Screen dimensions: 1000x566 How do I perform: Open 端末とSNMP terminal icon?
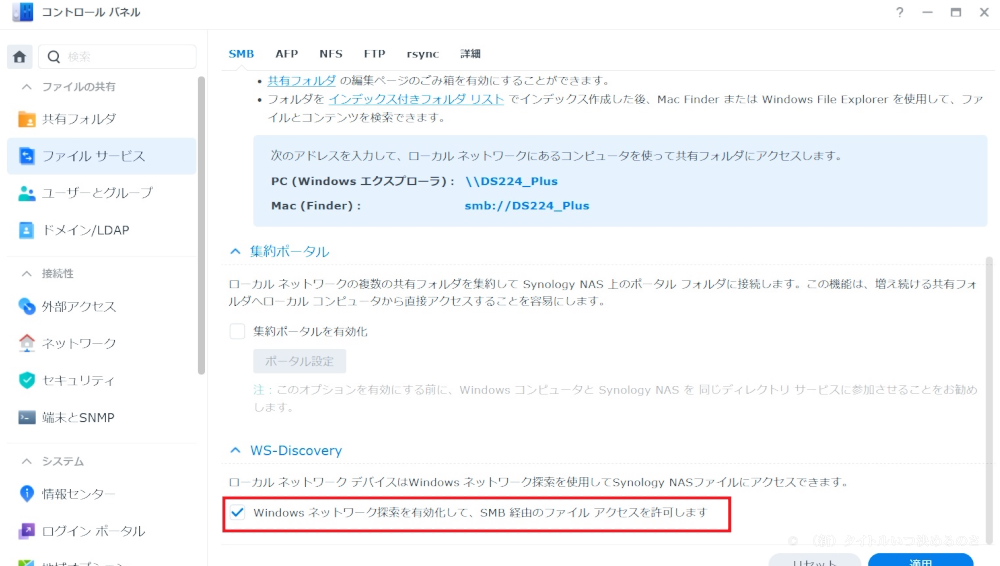(27, 417)
